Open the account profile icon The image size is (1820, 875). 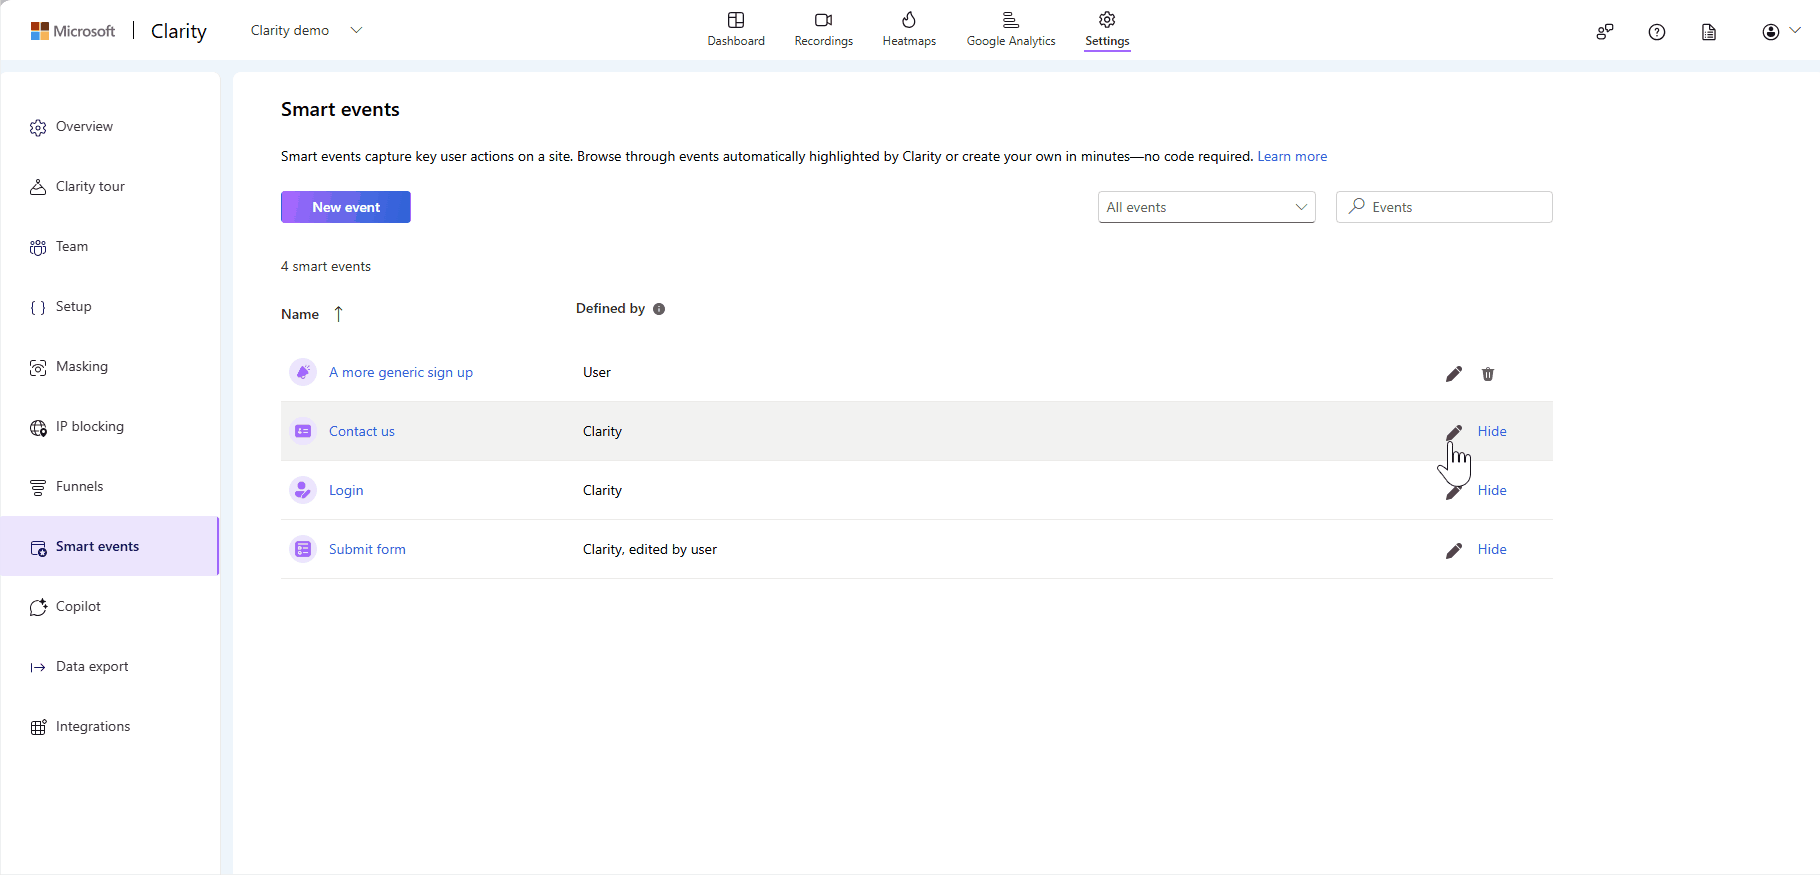(x=1771, y=32)
